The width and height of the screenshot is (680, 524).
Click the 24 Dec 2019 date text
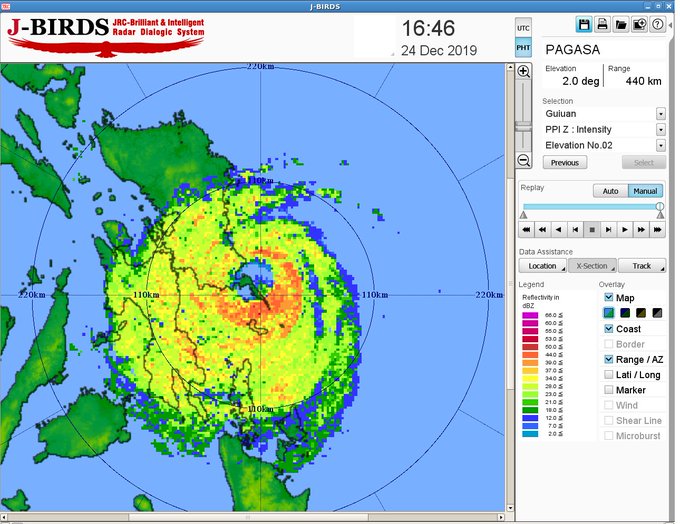click(x=439, y=51)
